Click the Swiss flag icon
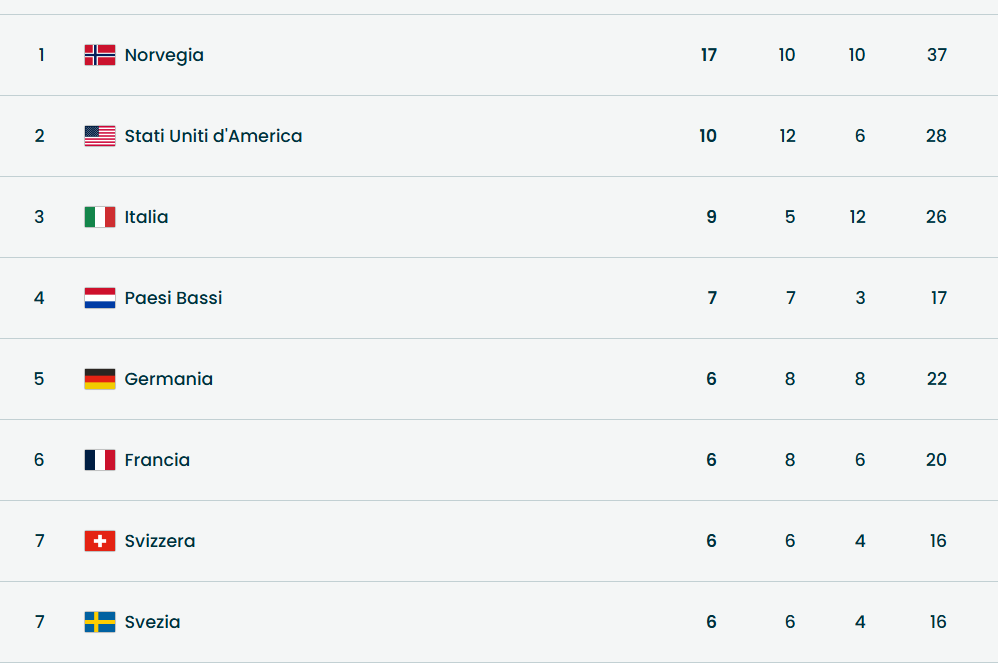The height and width of the screenshot is (663, 998). 100,541
